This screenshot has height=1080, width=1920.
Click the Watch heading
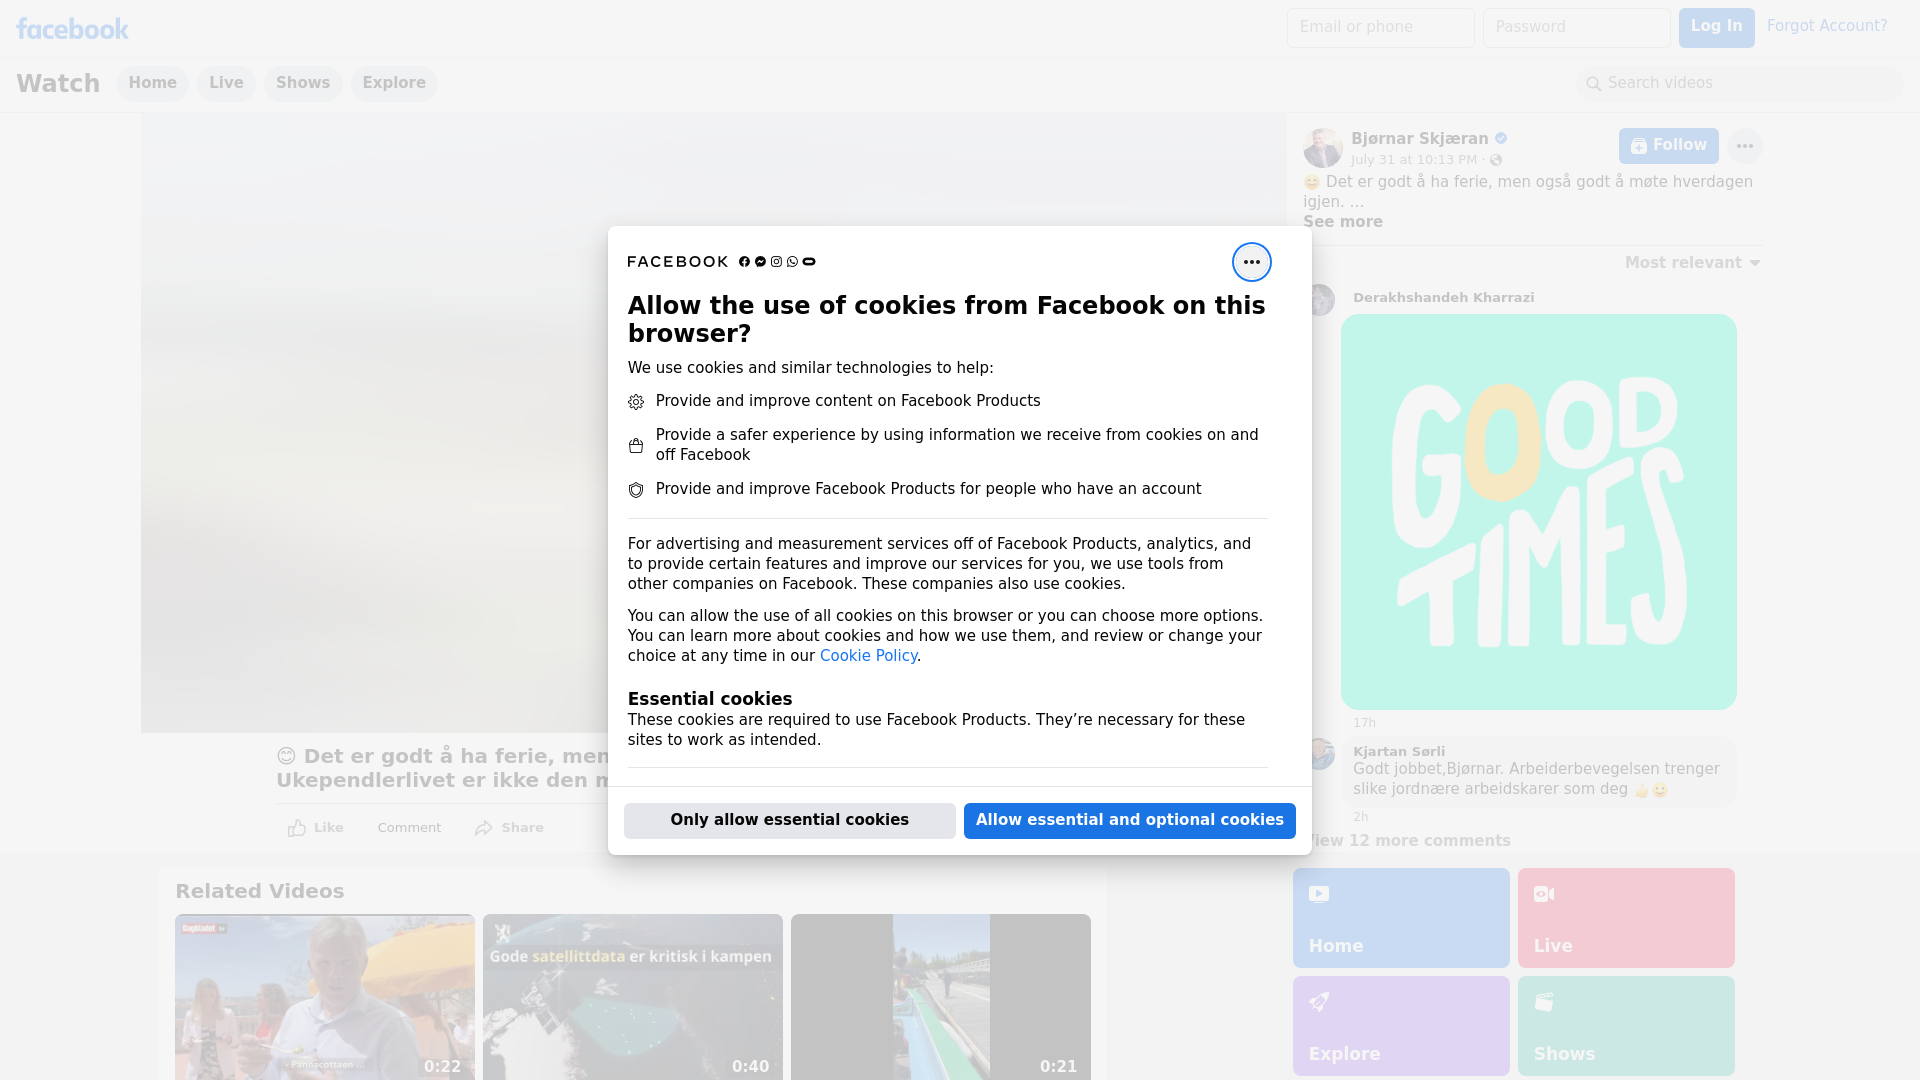click(58, 84)
